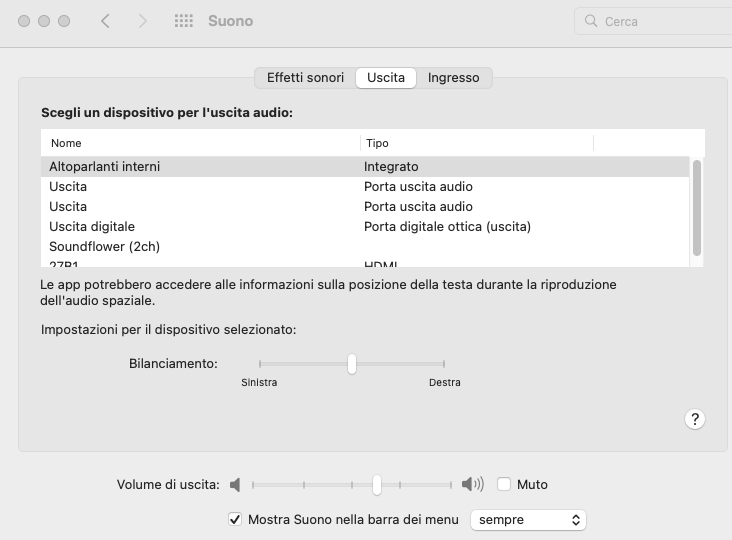Select Uscita digitale device row
This screenshot has height=540, width=732.
(365, 226)
